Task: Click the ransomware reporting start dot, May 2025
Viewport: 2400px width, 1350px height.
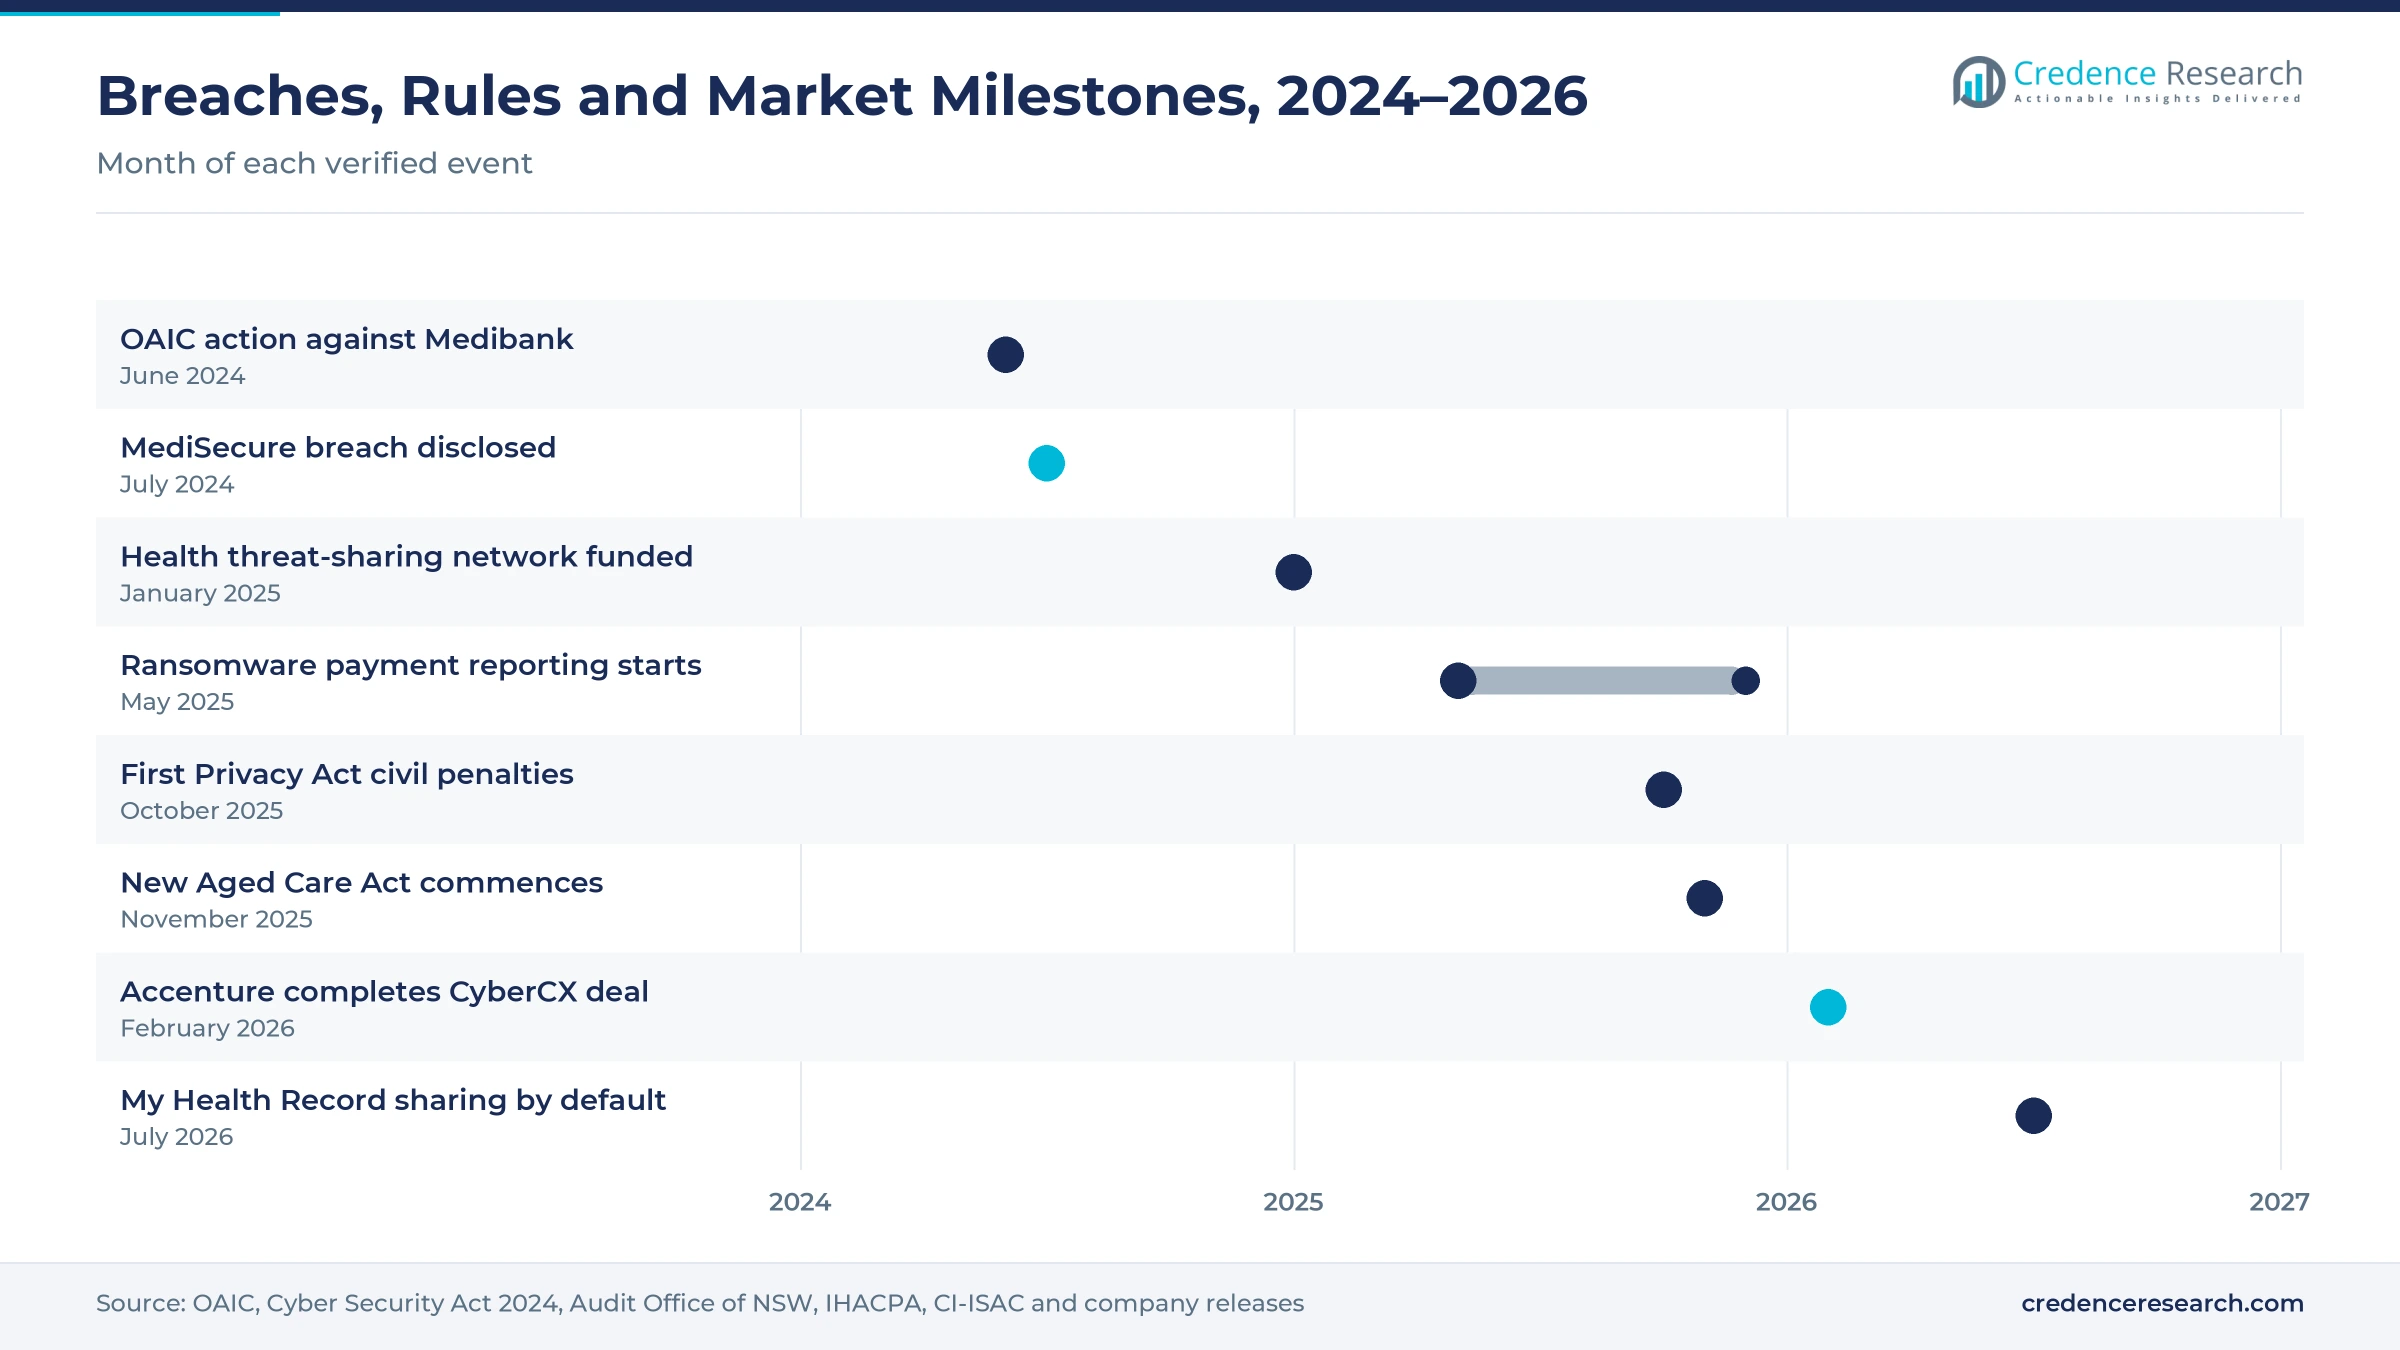Action: pyautogui.click(x=1458, y=681)
